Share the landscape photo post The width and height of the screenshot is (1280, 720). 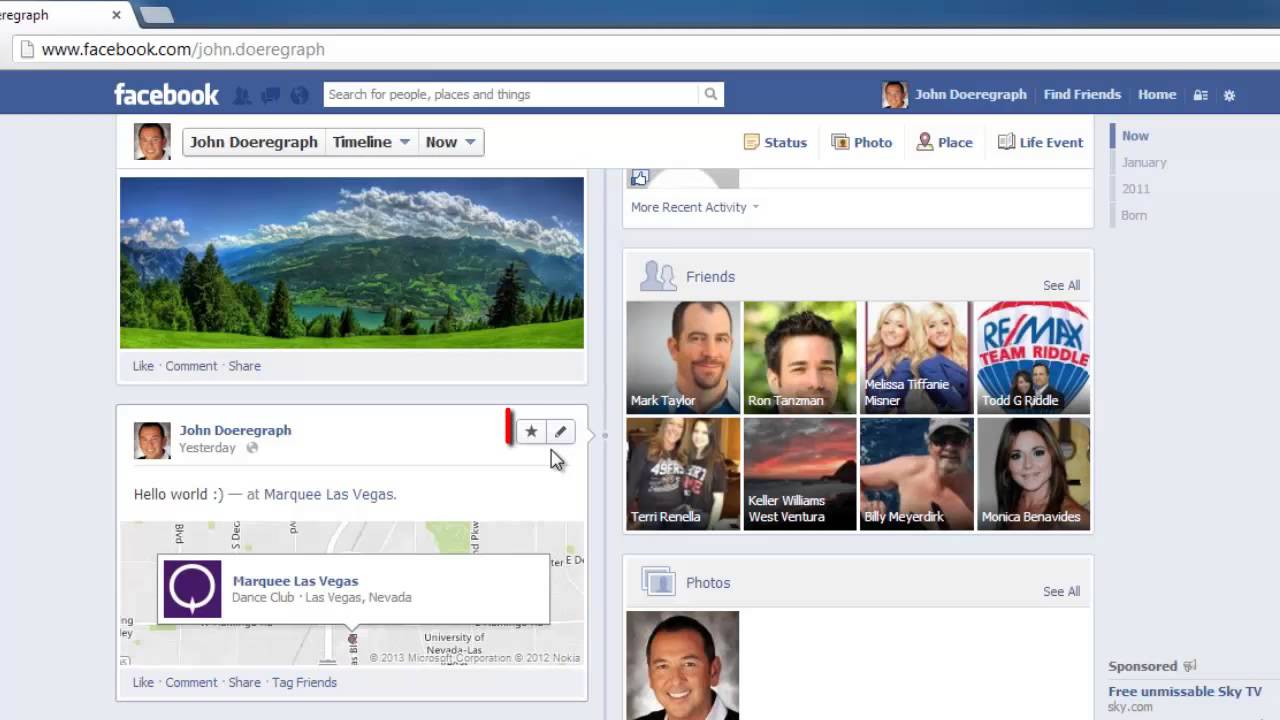point(244,366)
